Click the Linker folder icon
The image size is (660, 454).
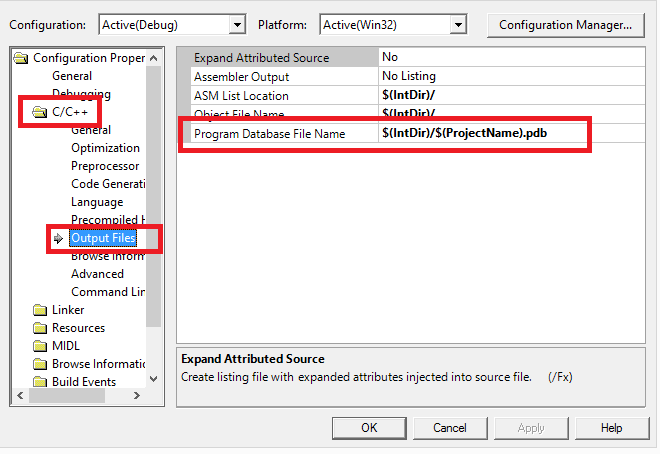click(40, 310)
